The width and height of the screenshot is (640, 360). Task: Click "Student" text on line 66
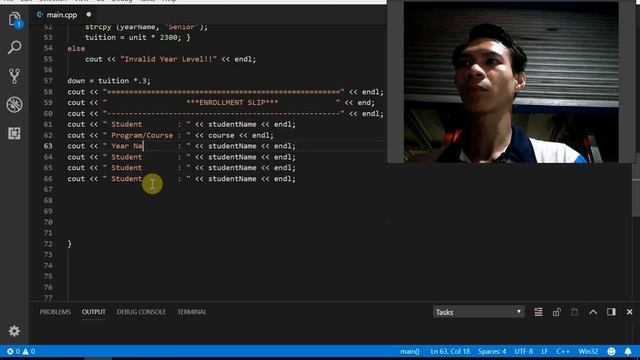coord(127,179)
